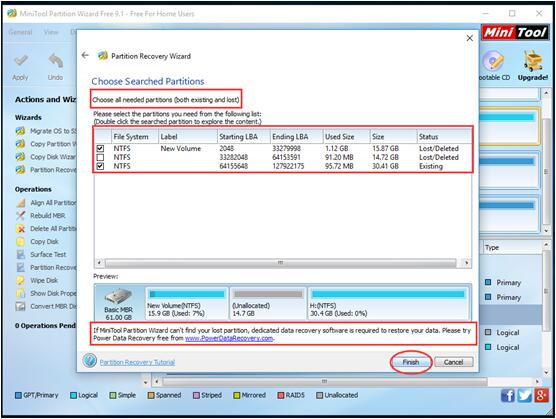Click the Align All Partitions icon

(x=21, y=203)
